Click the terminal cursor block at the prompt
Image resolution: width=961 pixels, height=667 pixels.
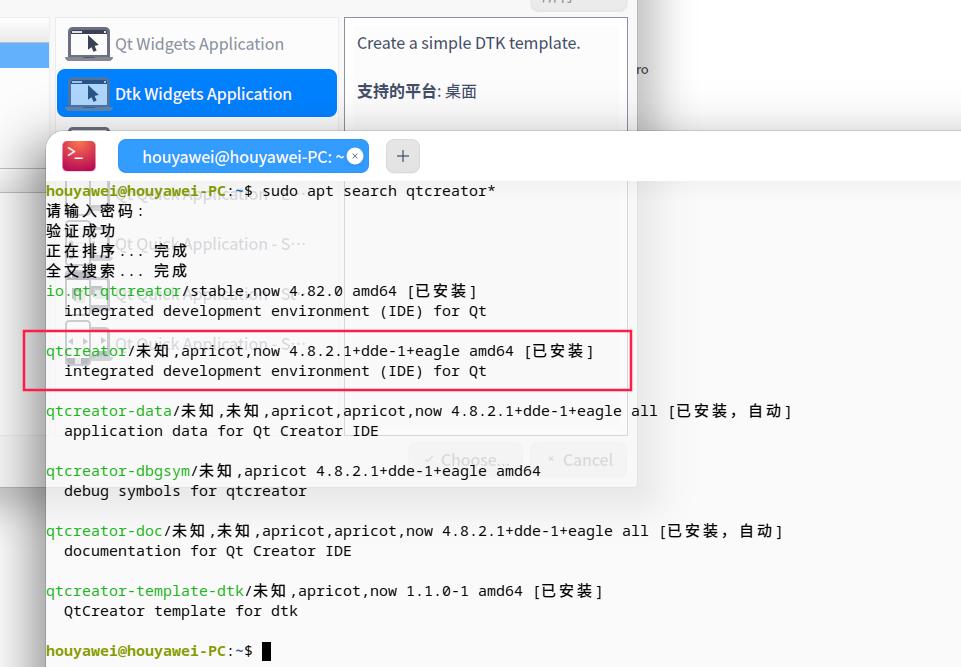point(266,651)
